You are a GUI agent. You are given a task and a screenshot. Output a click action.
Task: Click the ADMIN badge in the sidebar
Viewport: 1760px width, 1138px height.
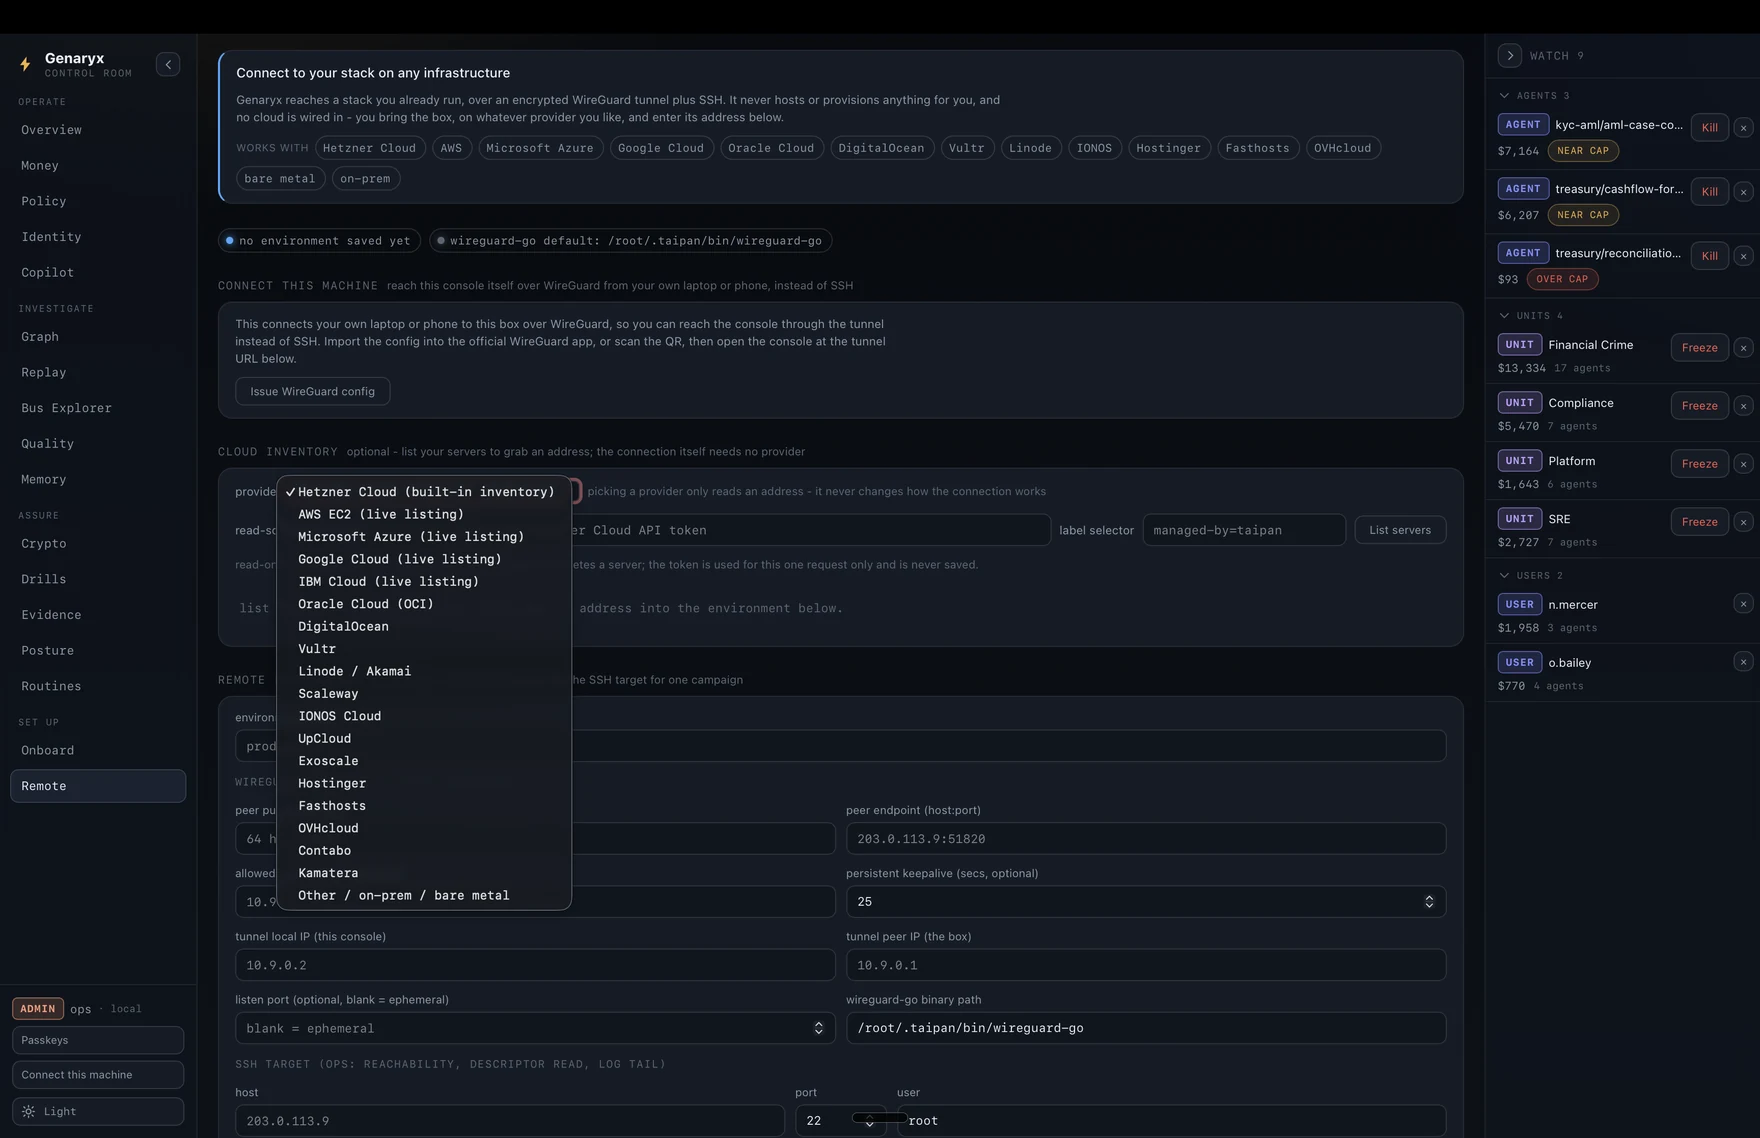coord(38,1009)
